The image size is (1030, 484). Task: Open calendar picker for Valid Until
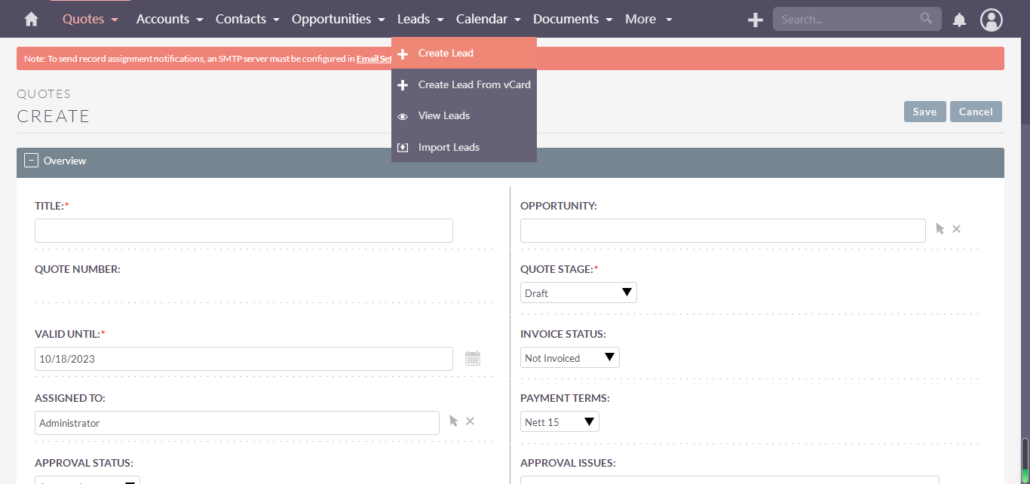click(x=473, y=358)
